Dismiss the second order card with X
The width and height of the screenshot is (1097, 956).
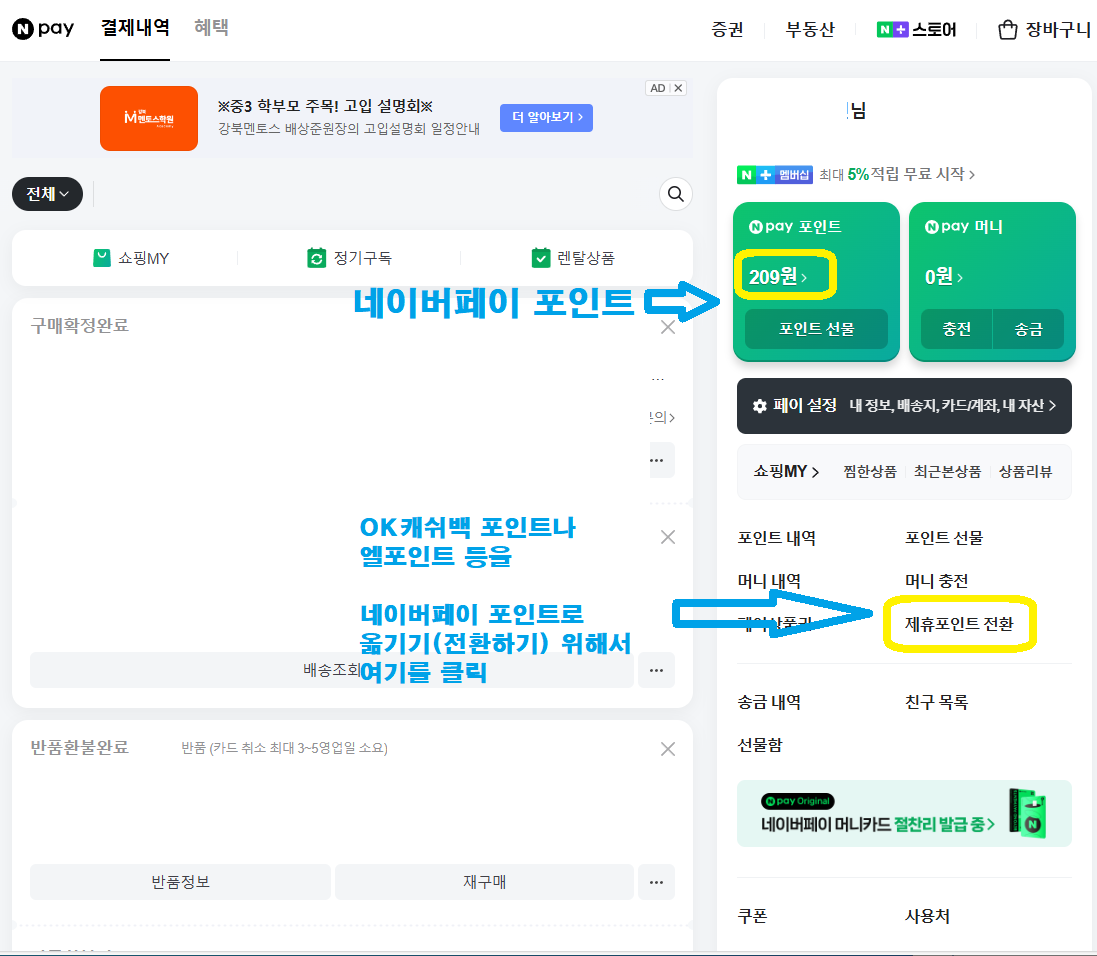point(668,537)
